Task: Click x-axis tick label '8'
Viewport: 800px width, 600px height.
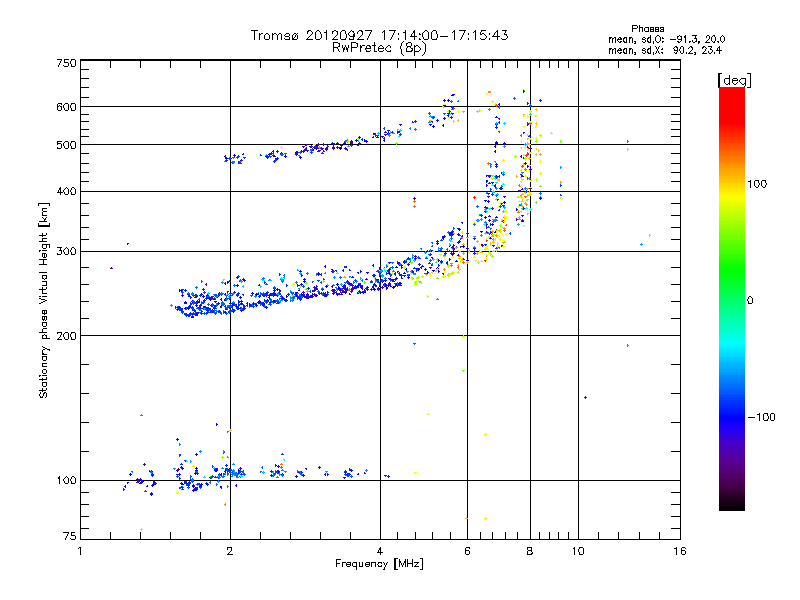Action: point(530,552)
